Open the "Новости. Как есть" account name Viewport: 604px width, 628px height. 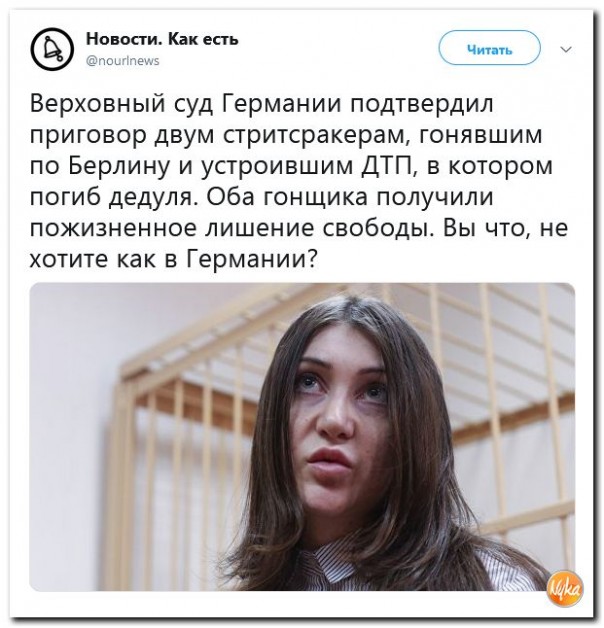point(162,39)
